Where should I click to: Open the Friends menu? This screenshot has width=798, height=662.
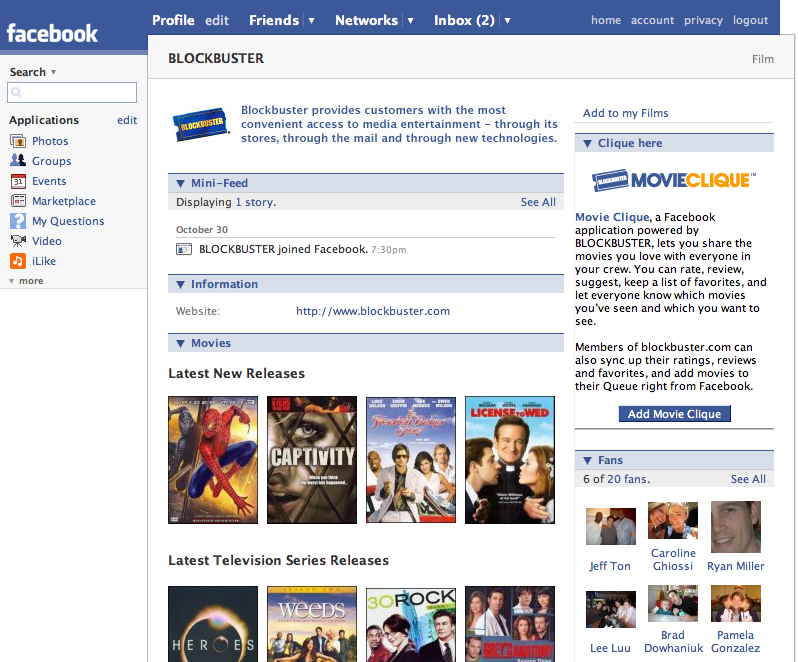pos(274,20)
